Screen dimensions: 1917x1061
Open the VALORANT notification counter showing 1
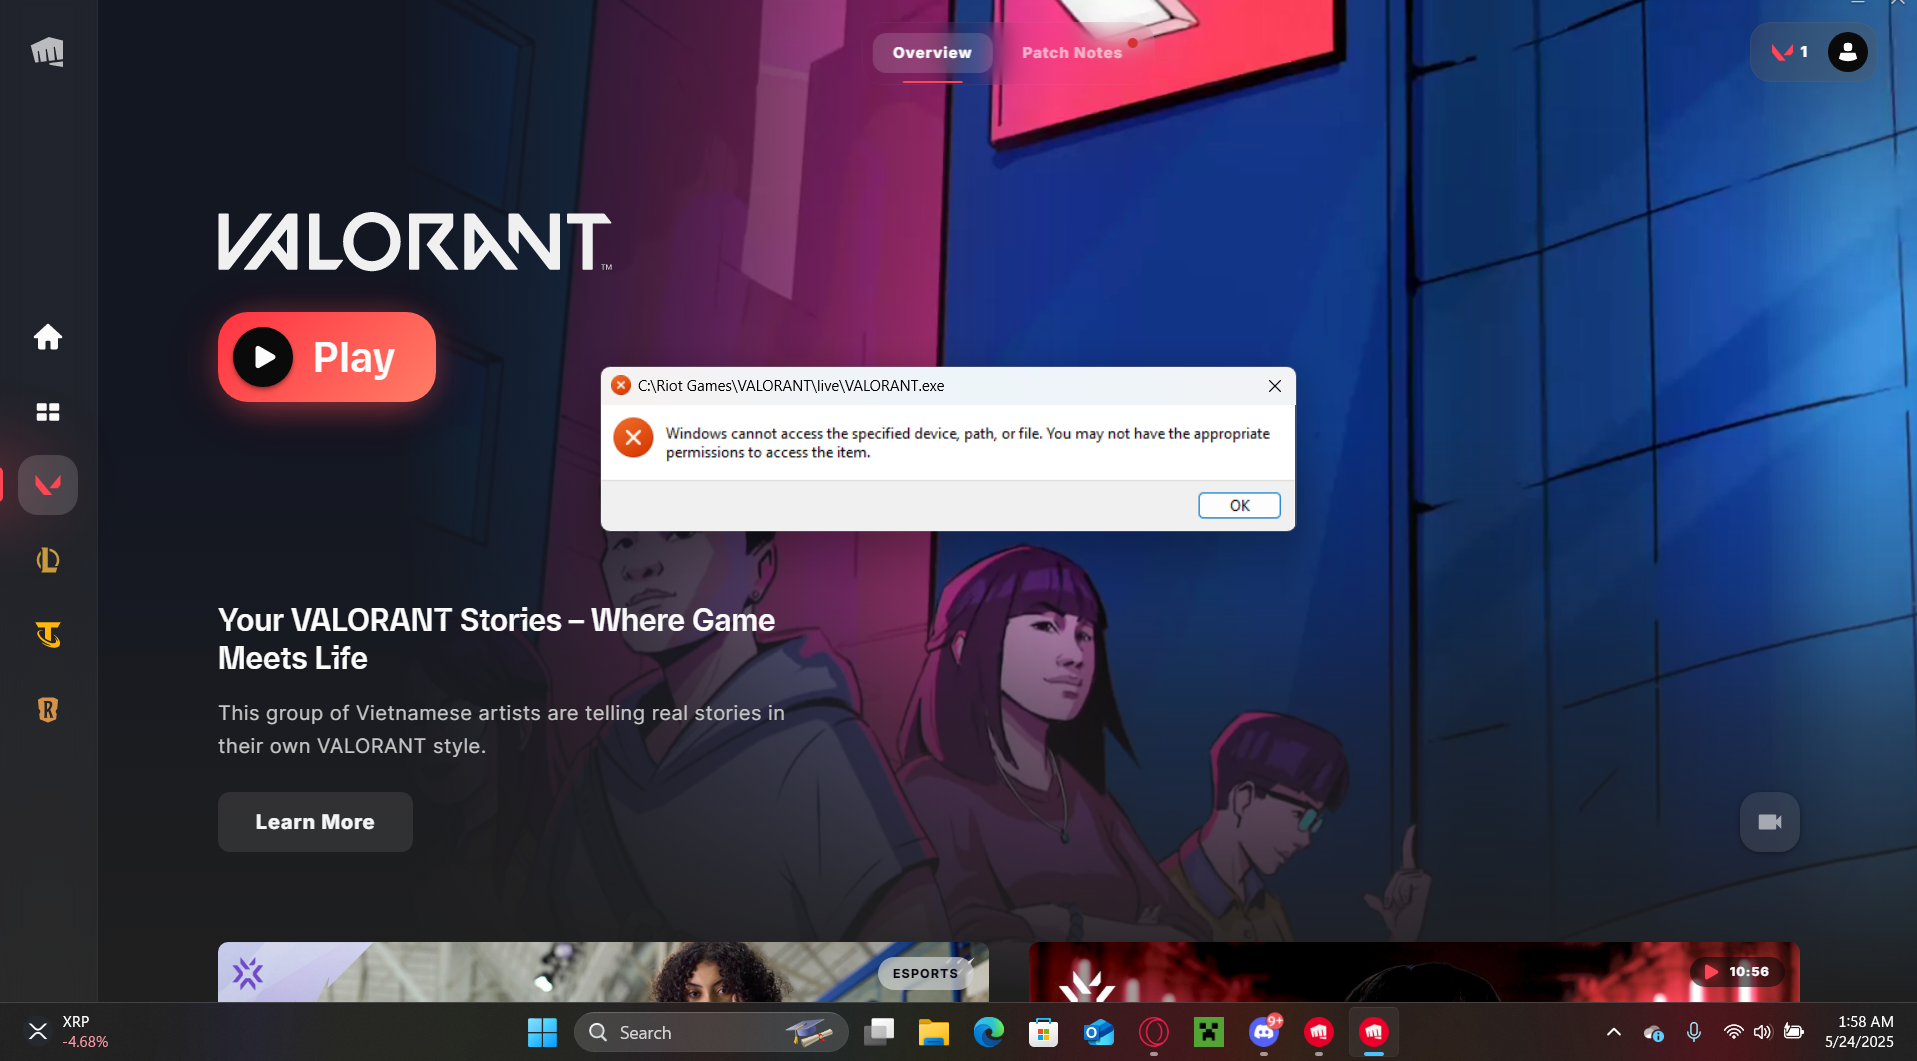click(1789, 52)
